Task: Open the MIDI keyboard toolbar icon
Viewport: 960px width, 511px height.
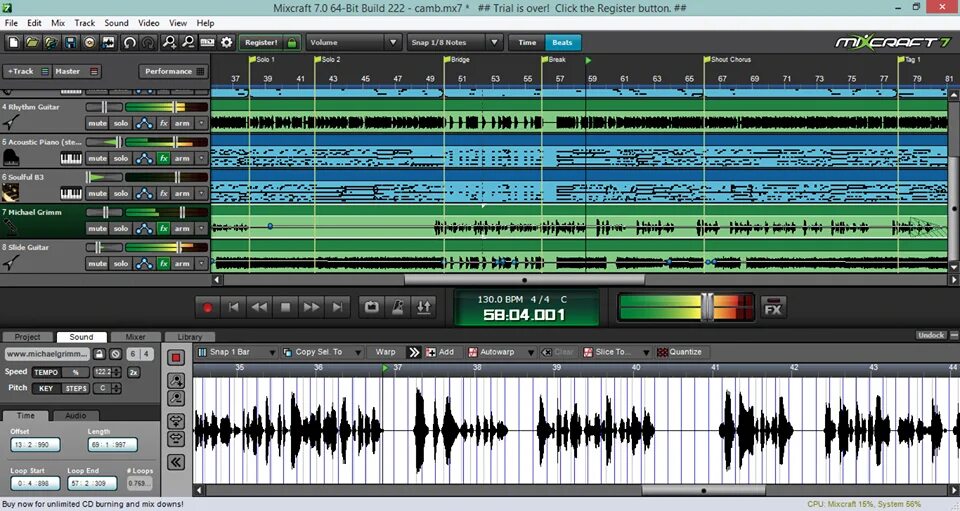Action: (208, 42)
